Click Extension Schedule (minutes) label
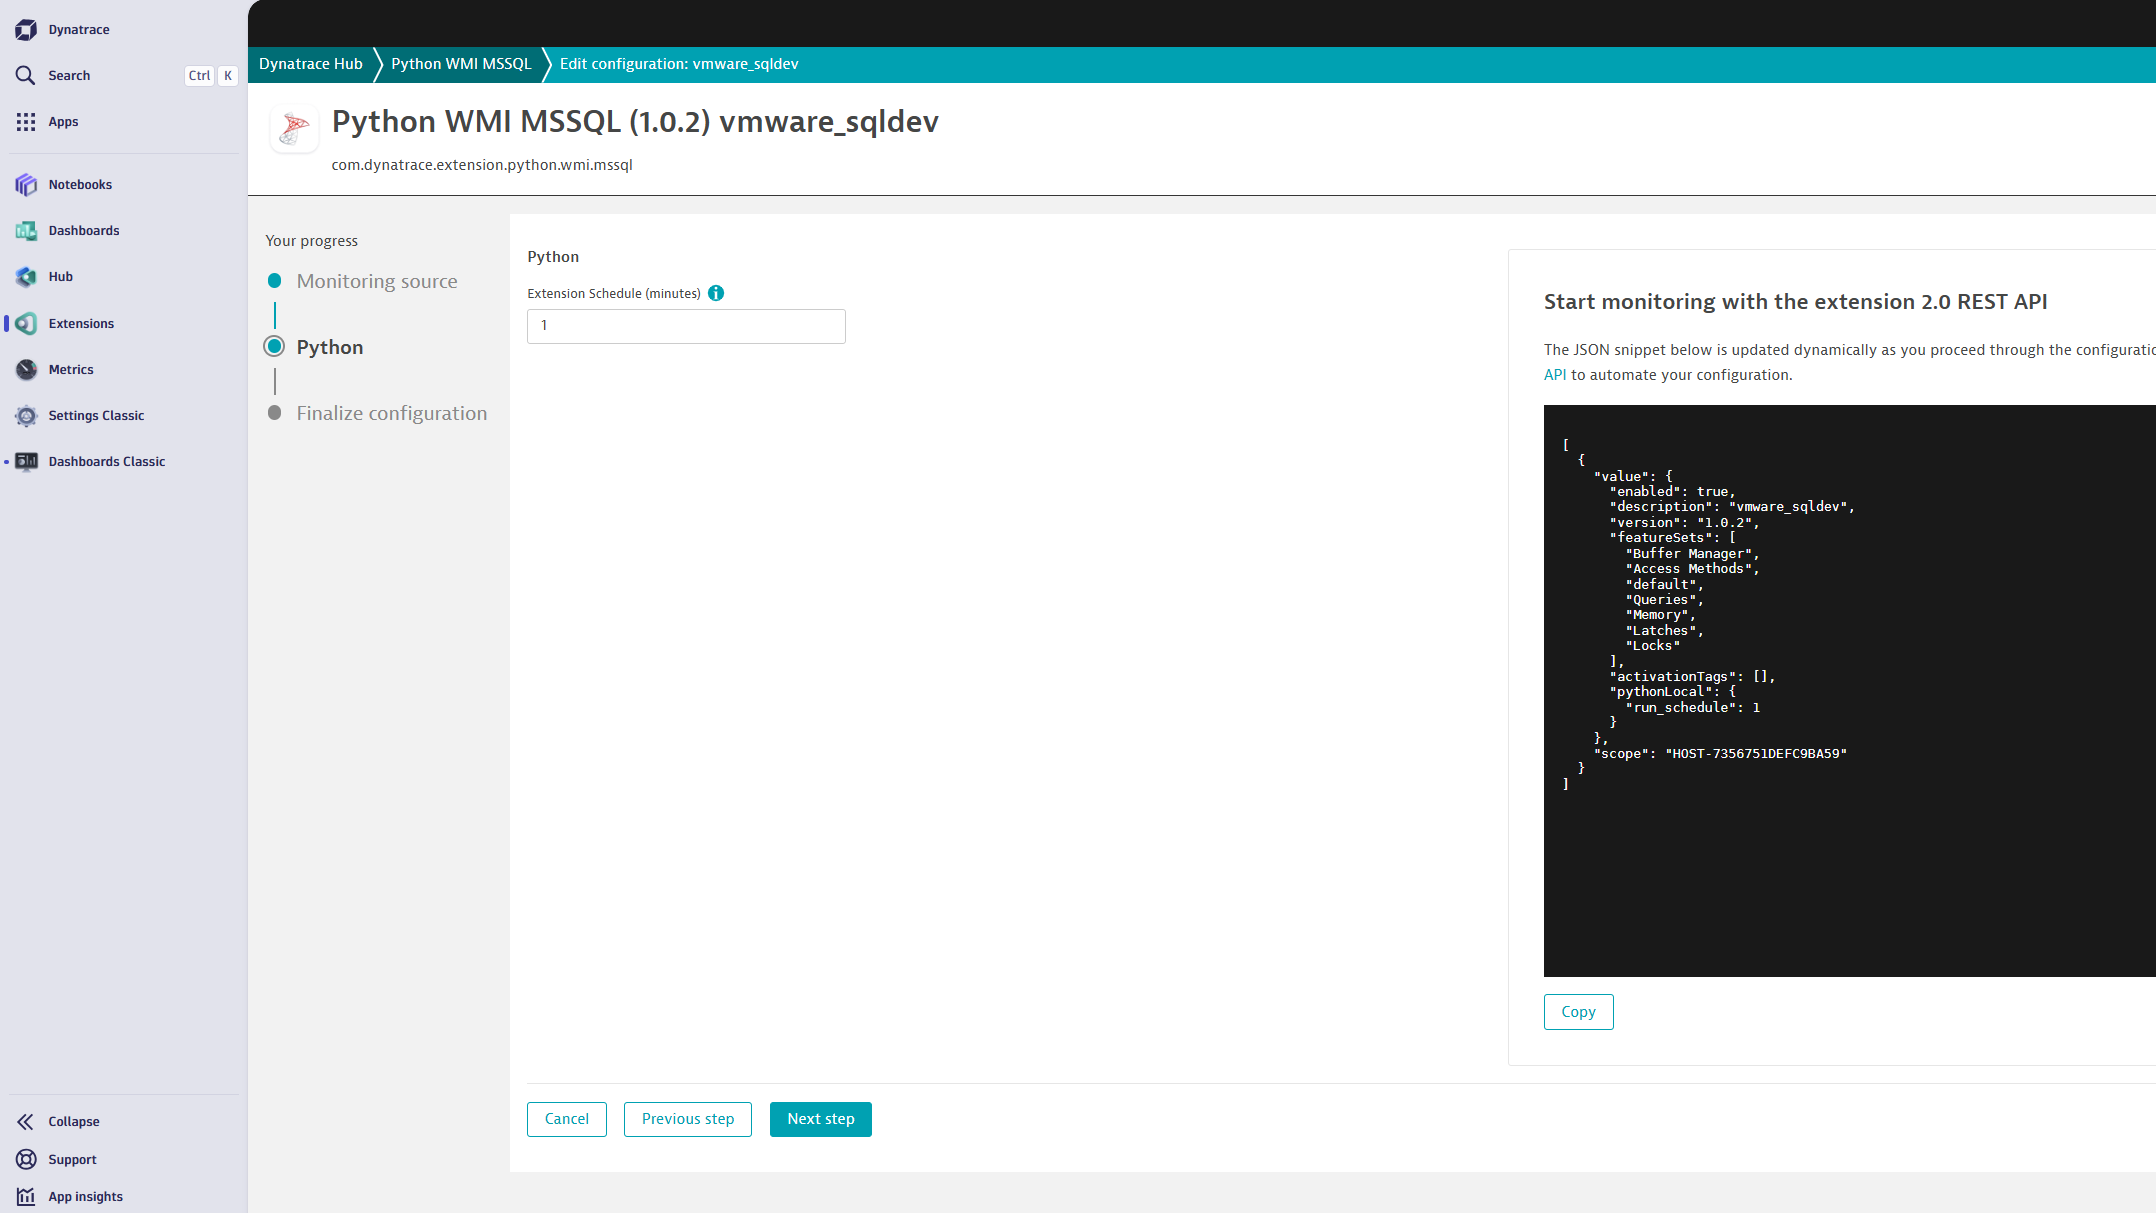Screen dimensions: 2156x1213 click(x=614, y=294)
